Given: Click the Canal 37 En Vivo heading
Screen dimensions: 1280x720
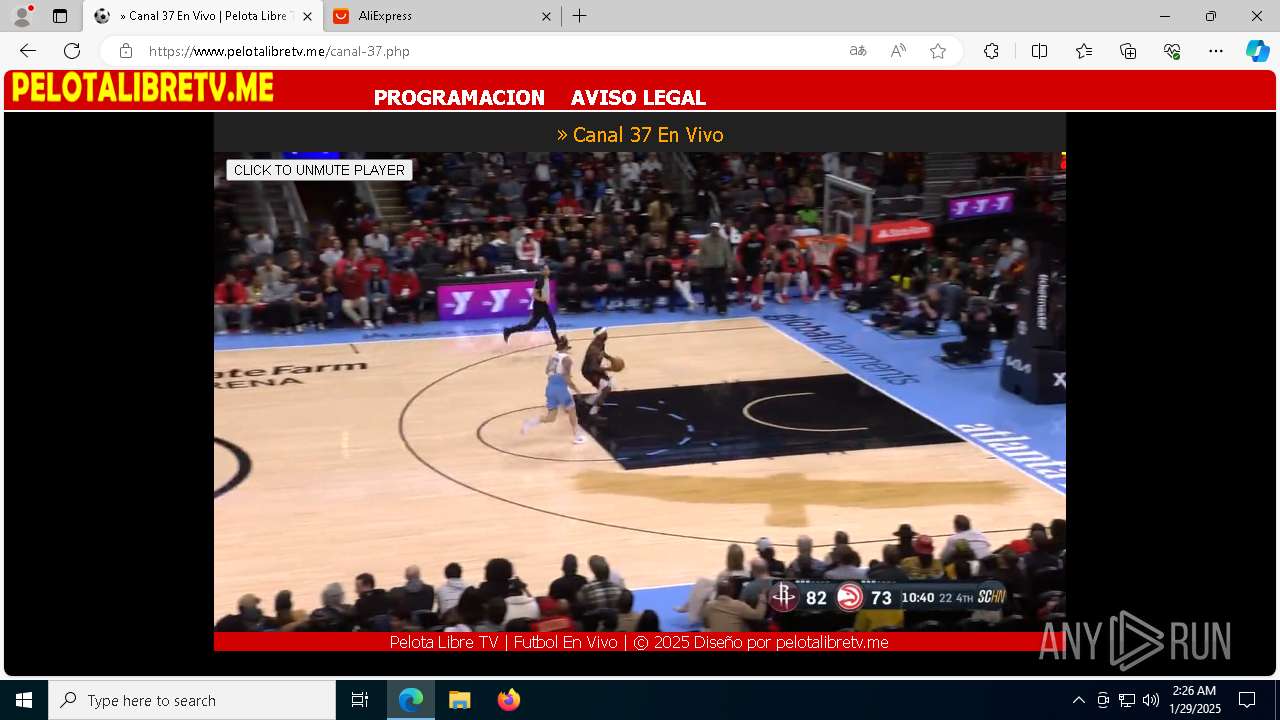Looking at the screenshot, I should coord(640,134).
